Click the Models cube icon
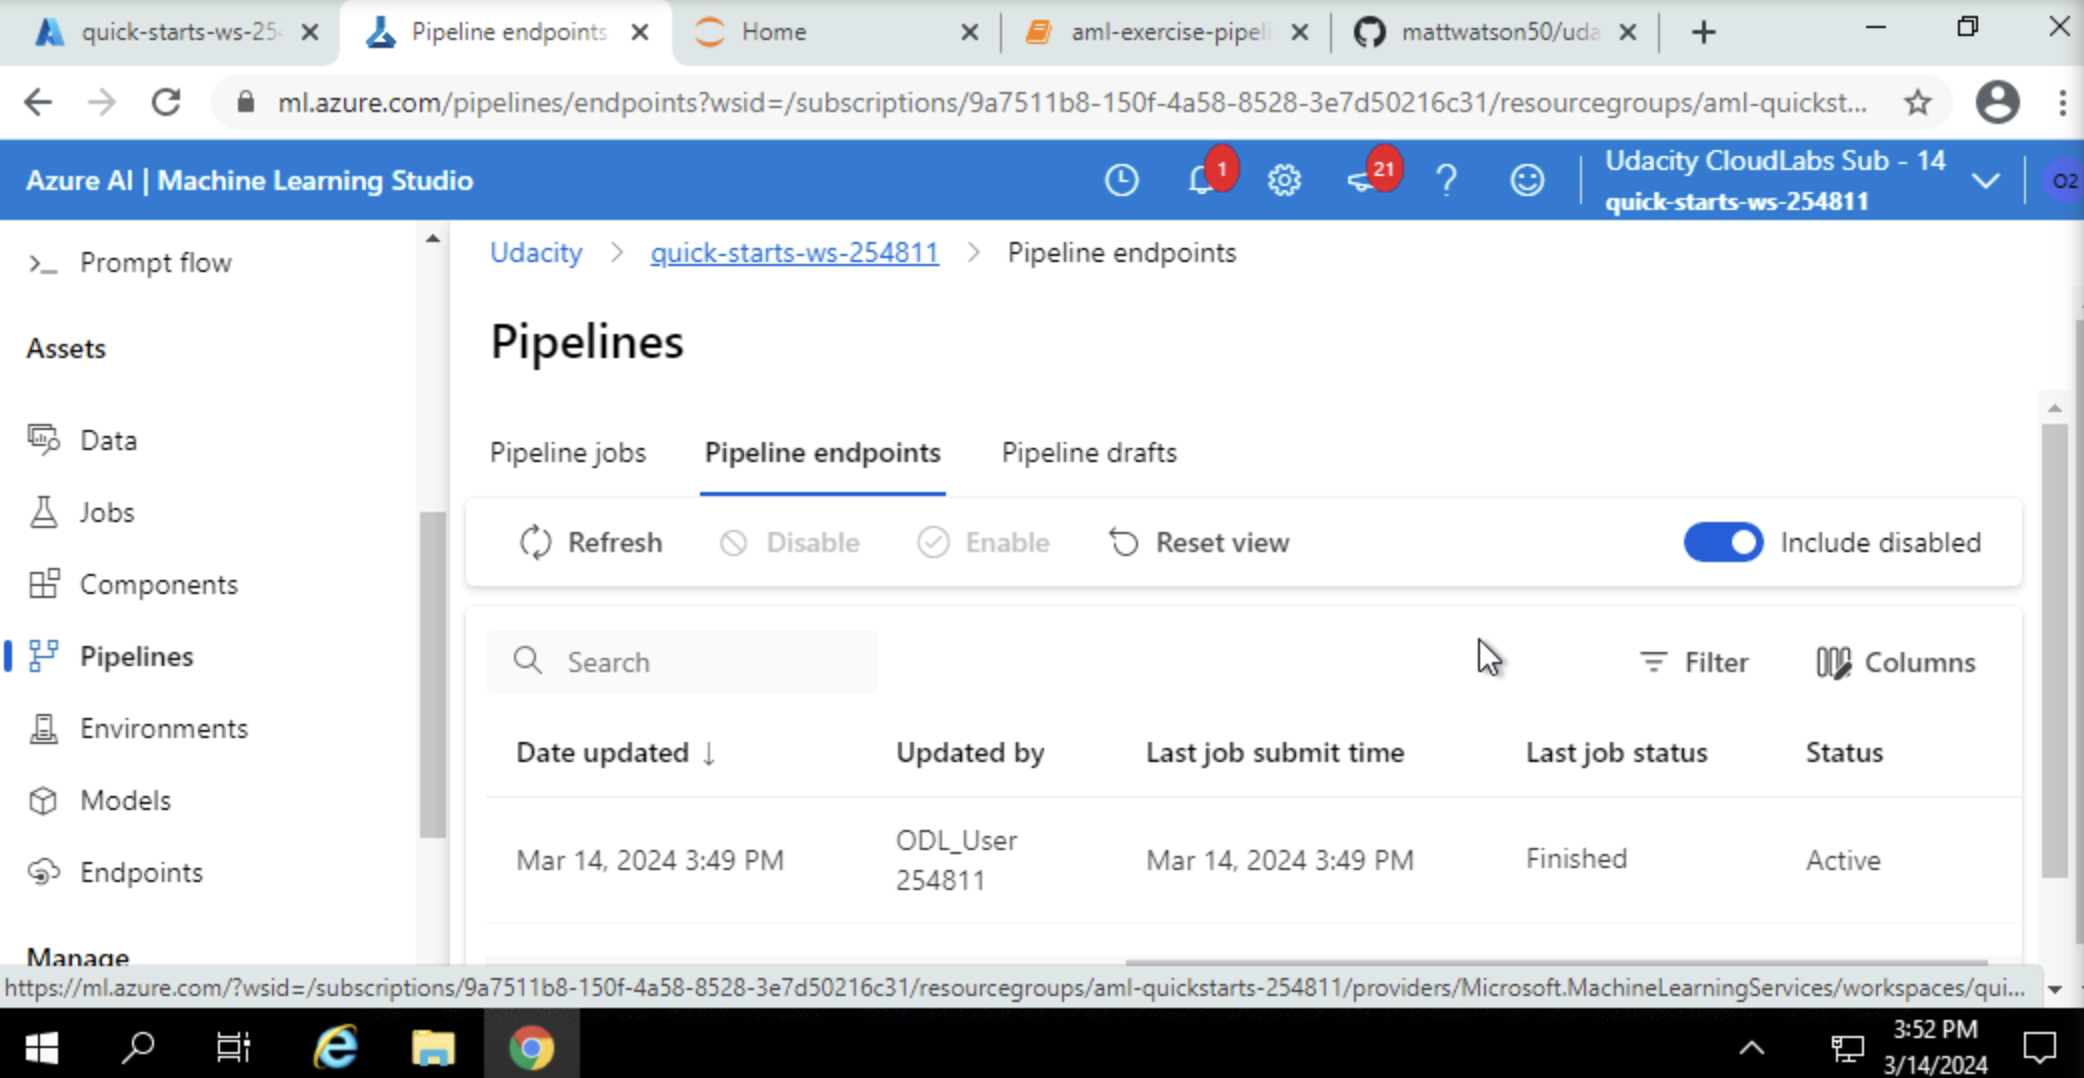The height and width of the screenshot is (1078, 2084). click(44, 800)
